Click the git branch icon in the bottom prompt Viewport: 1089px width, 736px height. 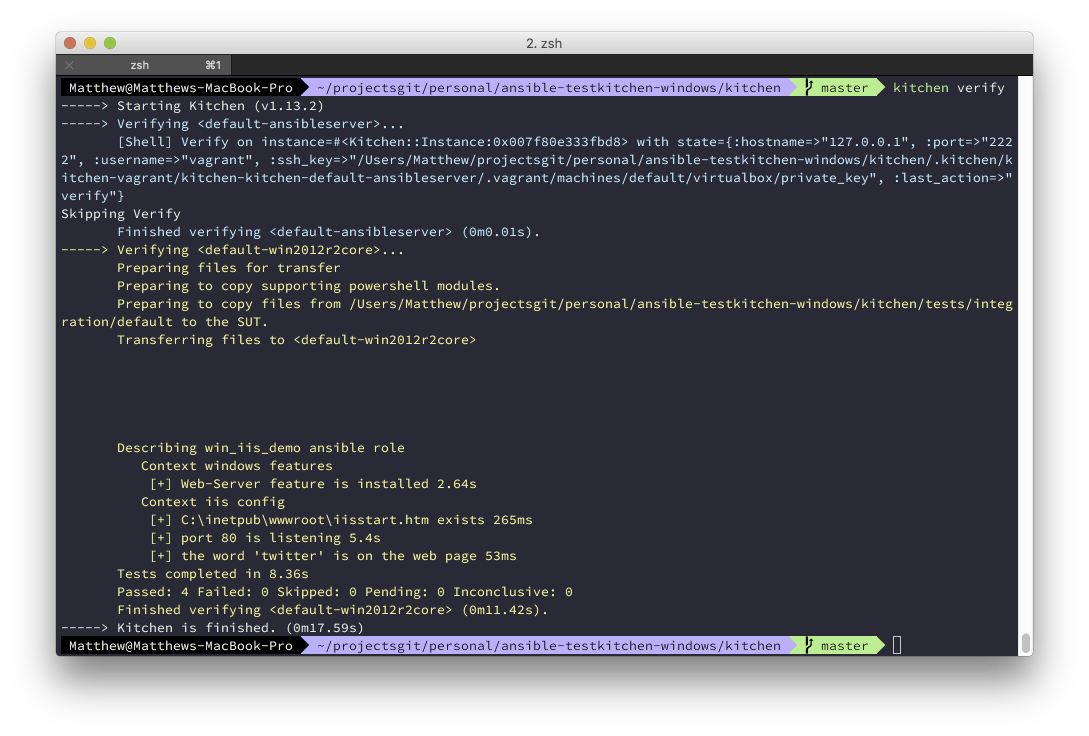coord(808,646)
